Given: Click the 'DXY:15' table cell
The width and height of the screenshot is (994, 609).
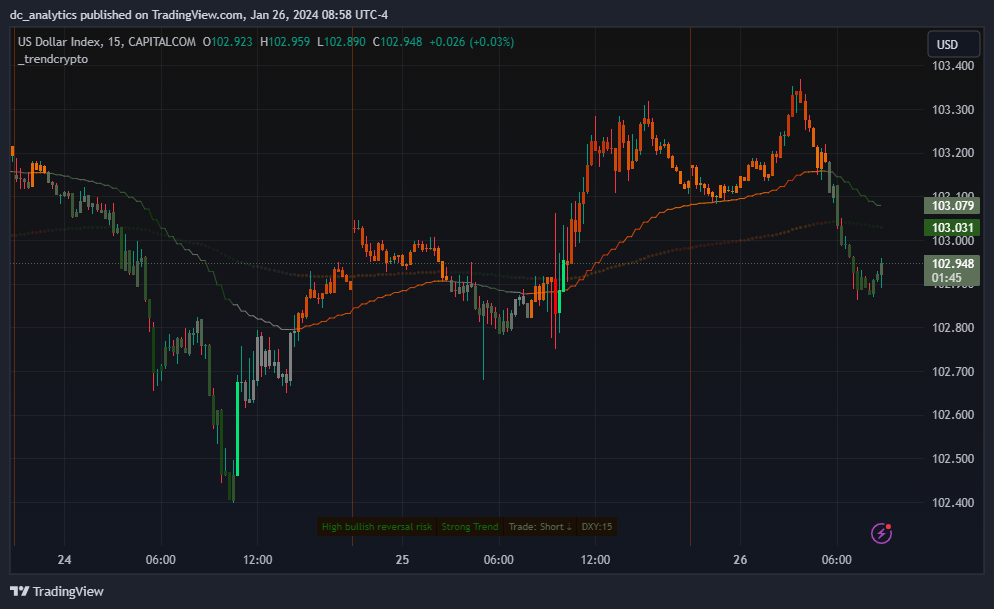Looking at the screenshot, I should pos(597,527).
